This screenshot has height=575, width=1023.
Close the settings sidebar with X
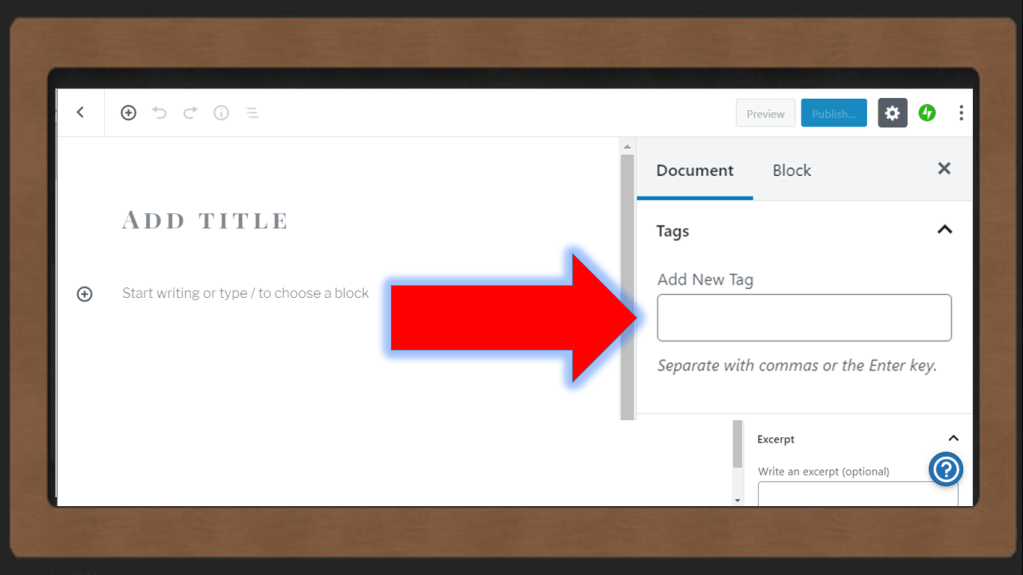point(944,169)
